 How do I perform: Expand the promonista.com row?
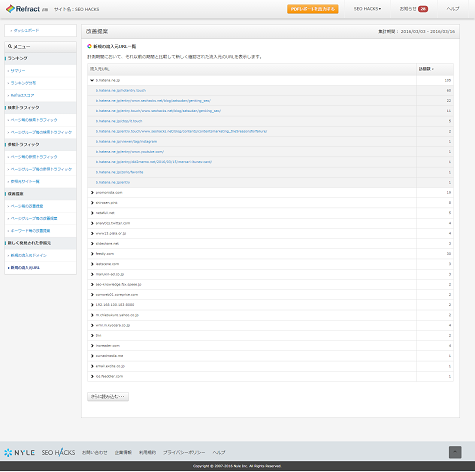92,193
